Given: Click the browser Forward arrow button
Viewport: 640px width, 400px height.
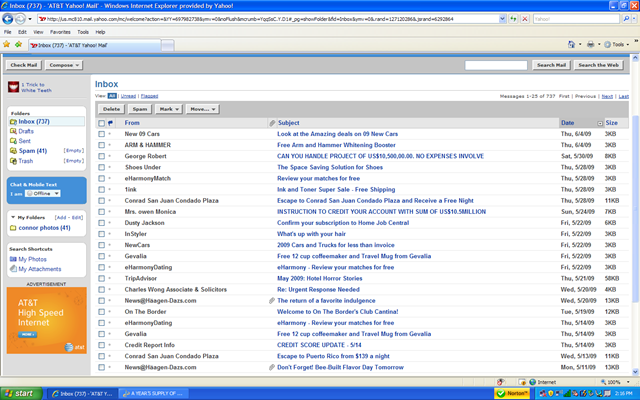Looking at the screenshot, I should 20,19.
